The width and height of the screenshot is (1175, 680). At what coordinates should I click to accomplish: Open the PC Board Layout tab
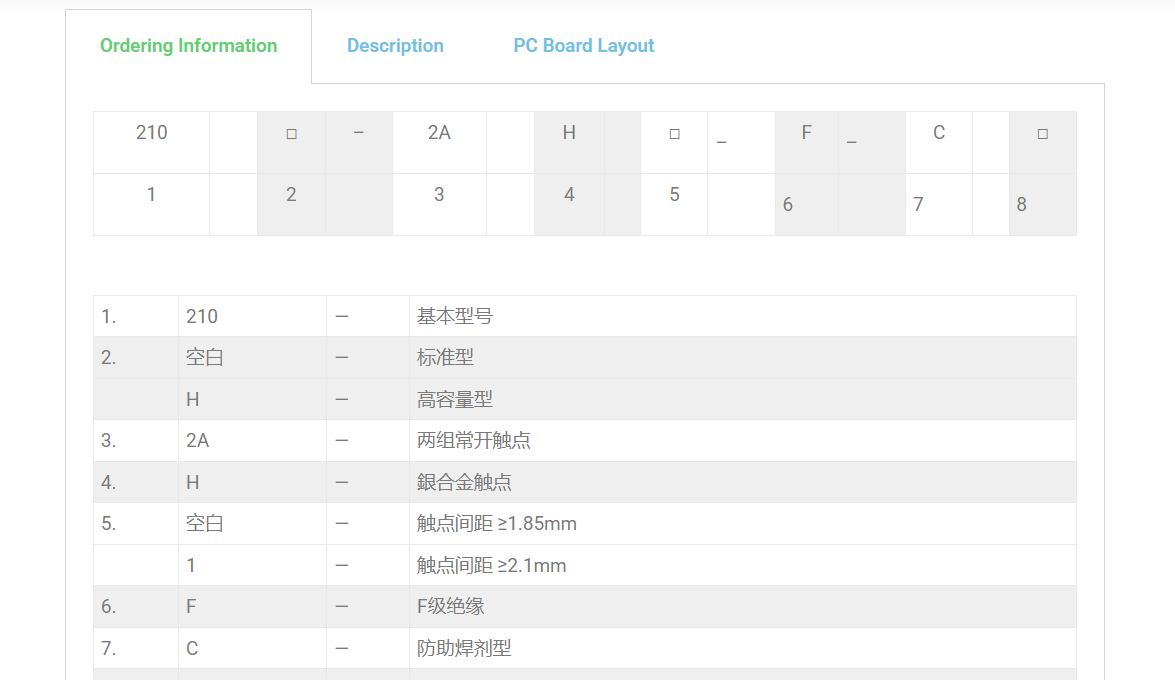[x=583, y=46]
